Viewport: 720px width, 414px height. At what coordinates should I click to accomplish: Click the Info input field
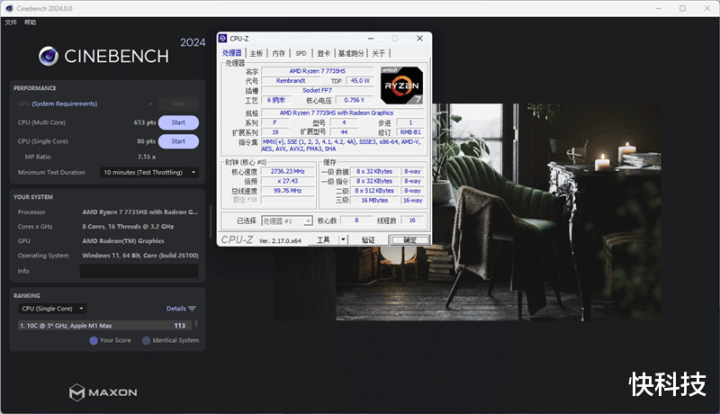click(x=139, y=271)
